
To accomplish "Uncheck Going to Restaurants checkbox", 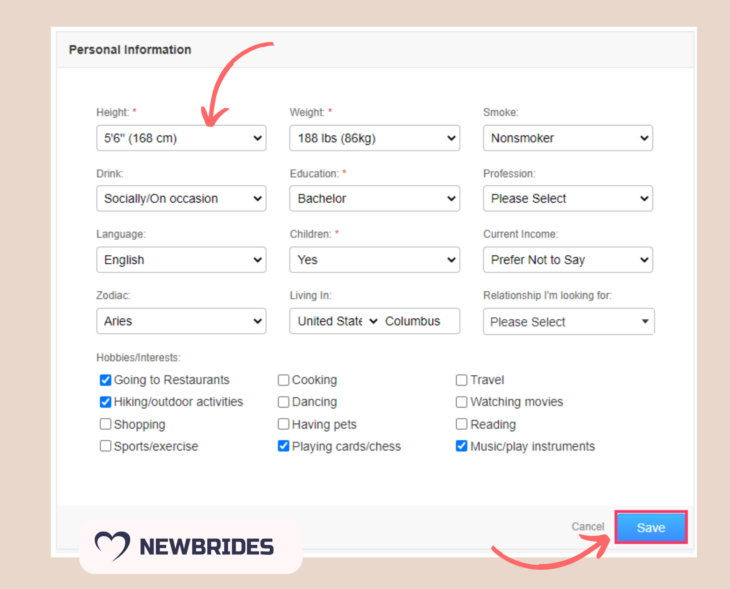I will click(106, 380).
